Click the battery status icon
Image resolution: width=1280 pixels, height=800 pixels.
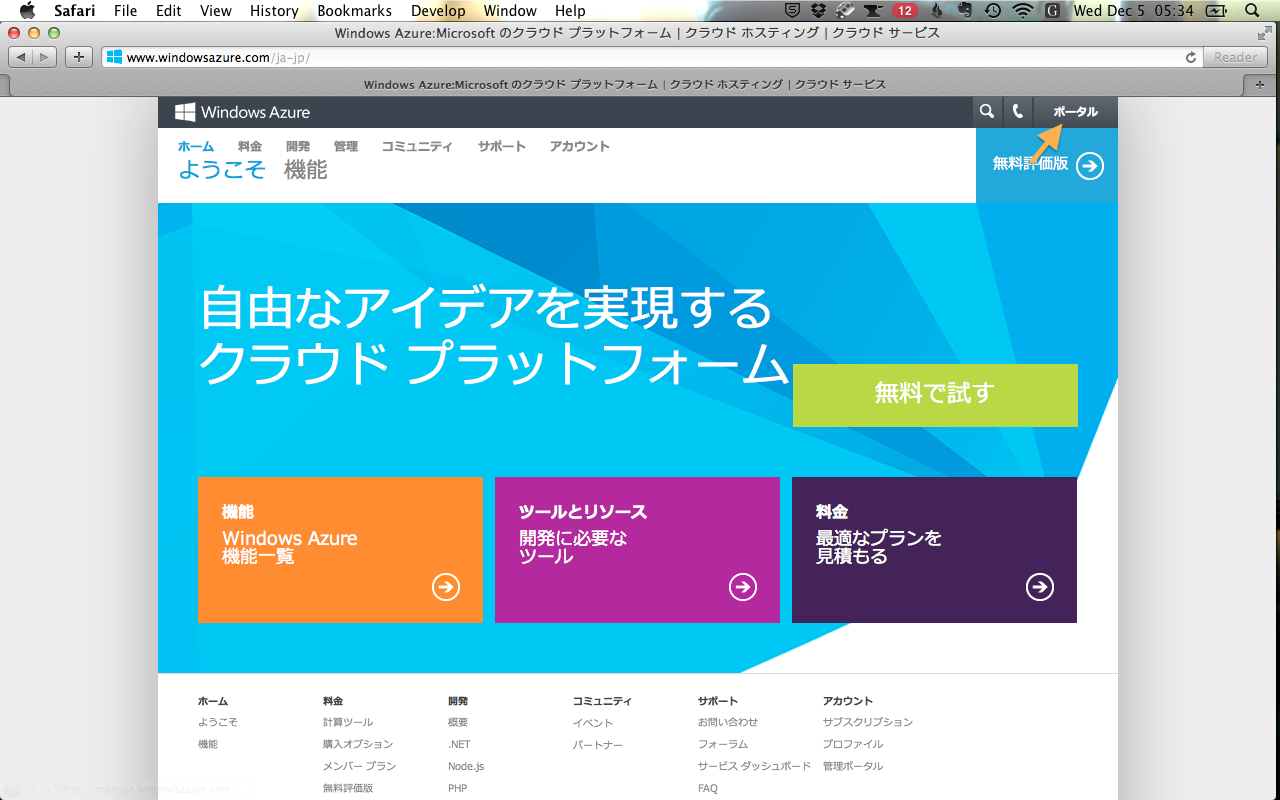[x=1217, y=11]
